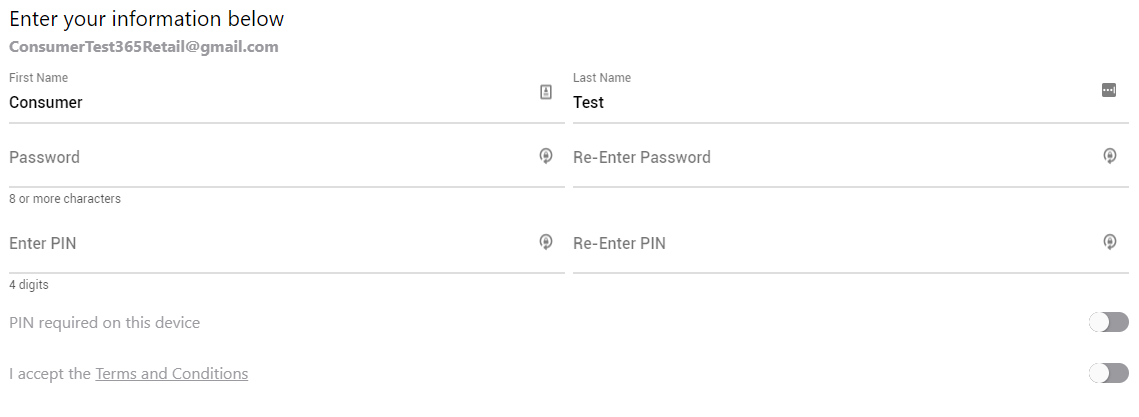Click the ConsumerTest365Retail@gmail.com email text
The width and height of the screenshot is (1139, 417).
pos(144,47)
